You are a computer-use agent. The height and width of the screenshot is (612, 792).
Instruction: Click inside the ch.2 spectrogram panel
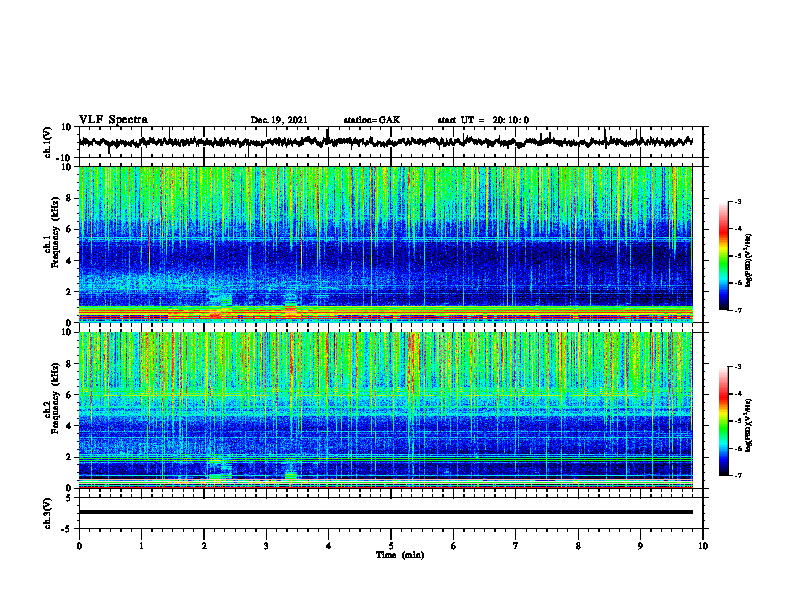(385, 410)
